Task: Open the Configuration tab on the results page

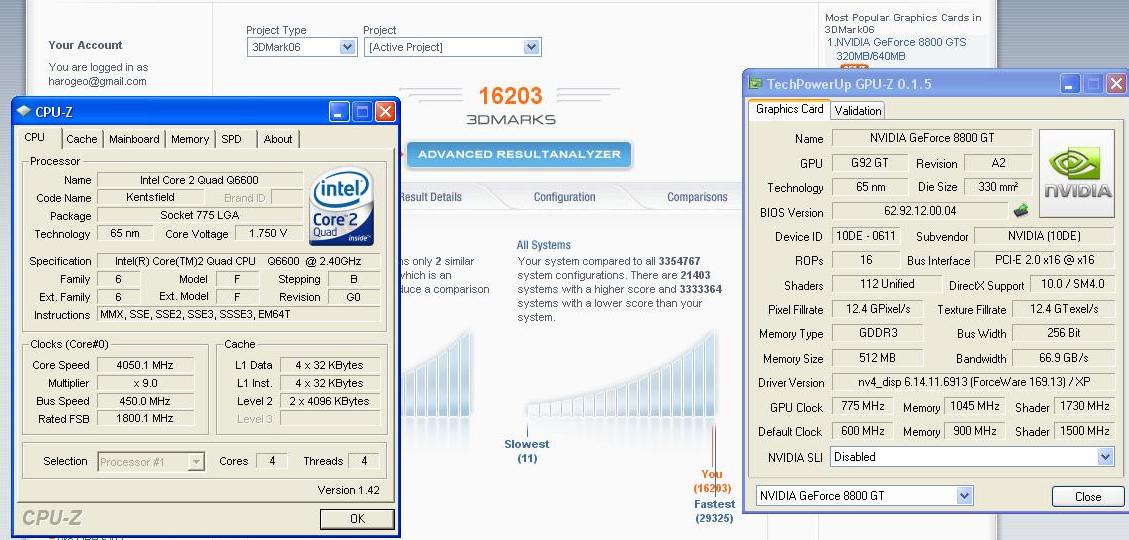Action: click(564, 197)
